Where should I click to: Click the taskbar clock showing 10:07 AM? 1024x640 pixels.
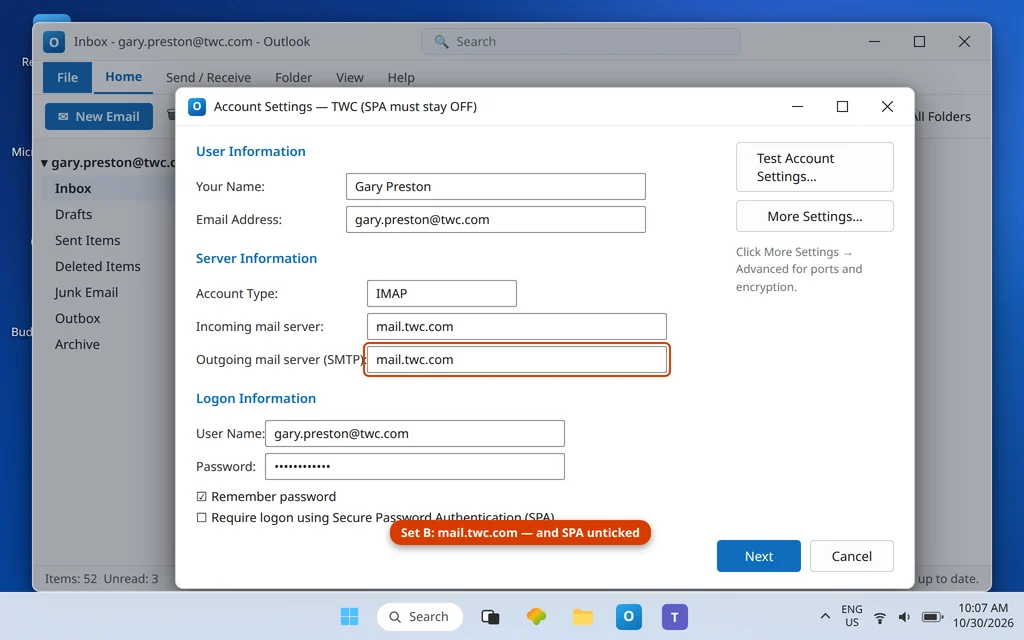(x=983, y=616)
